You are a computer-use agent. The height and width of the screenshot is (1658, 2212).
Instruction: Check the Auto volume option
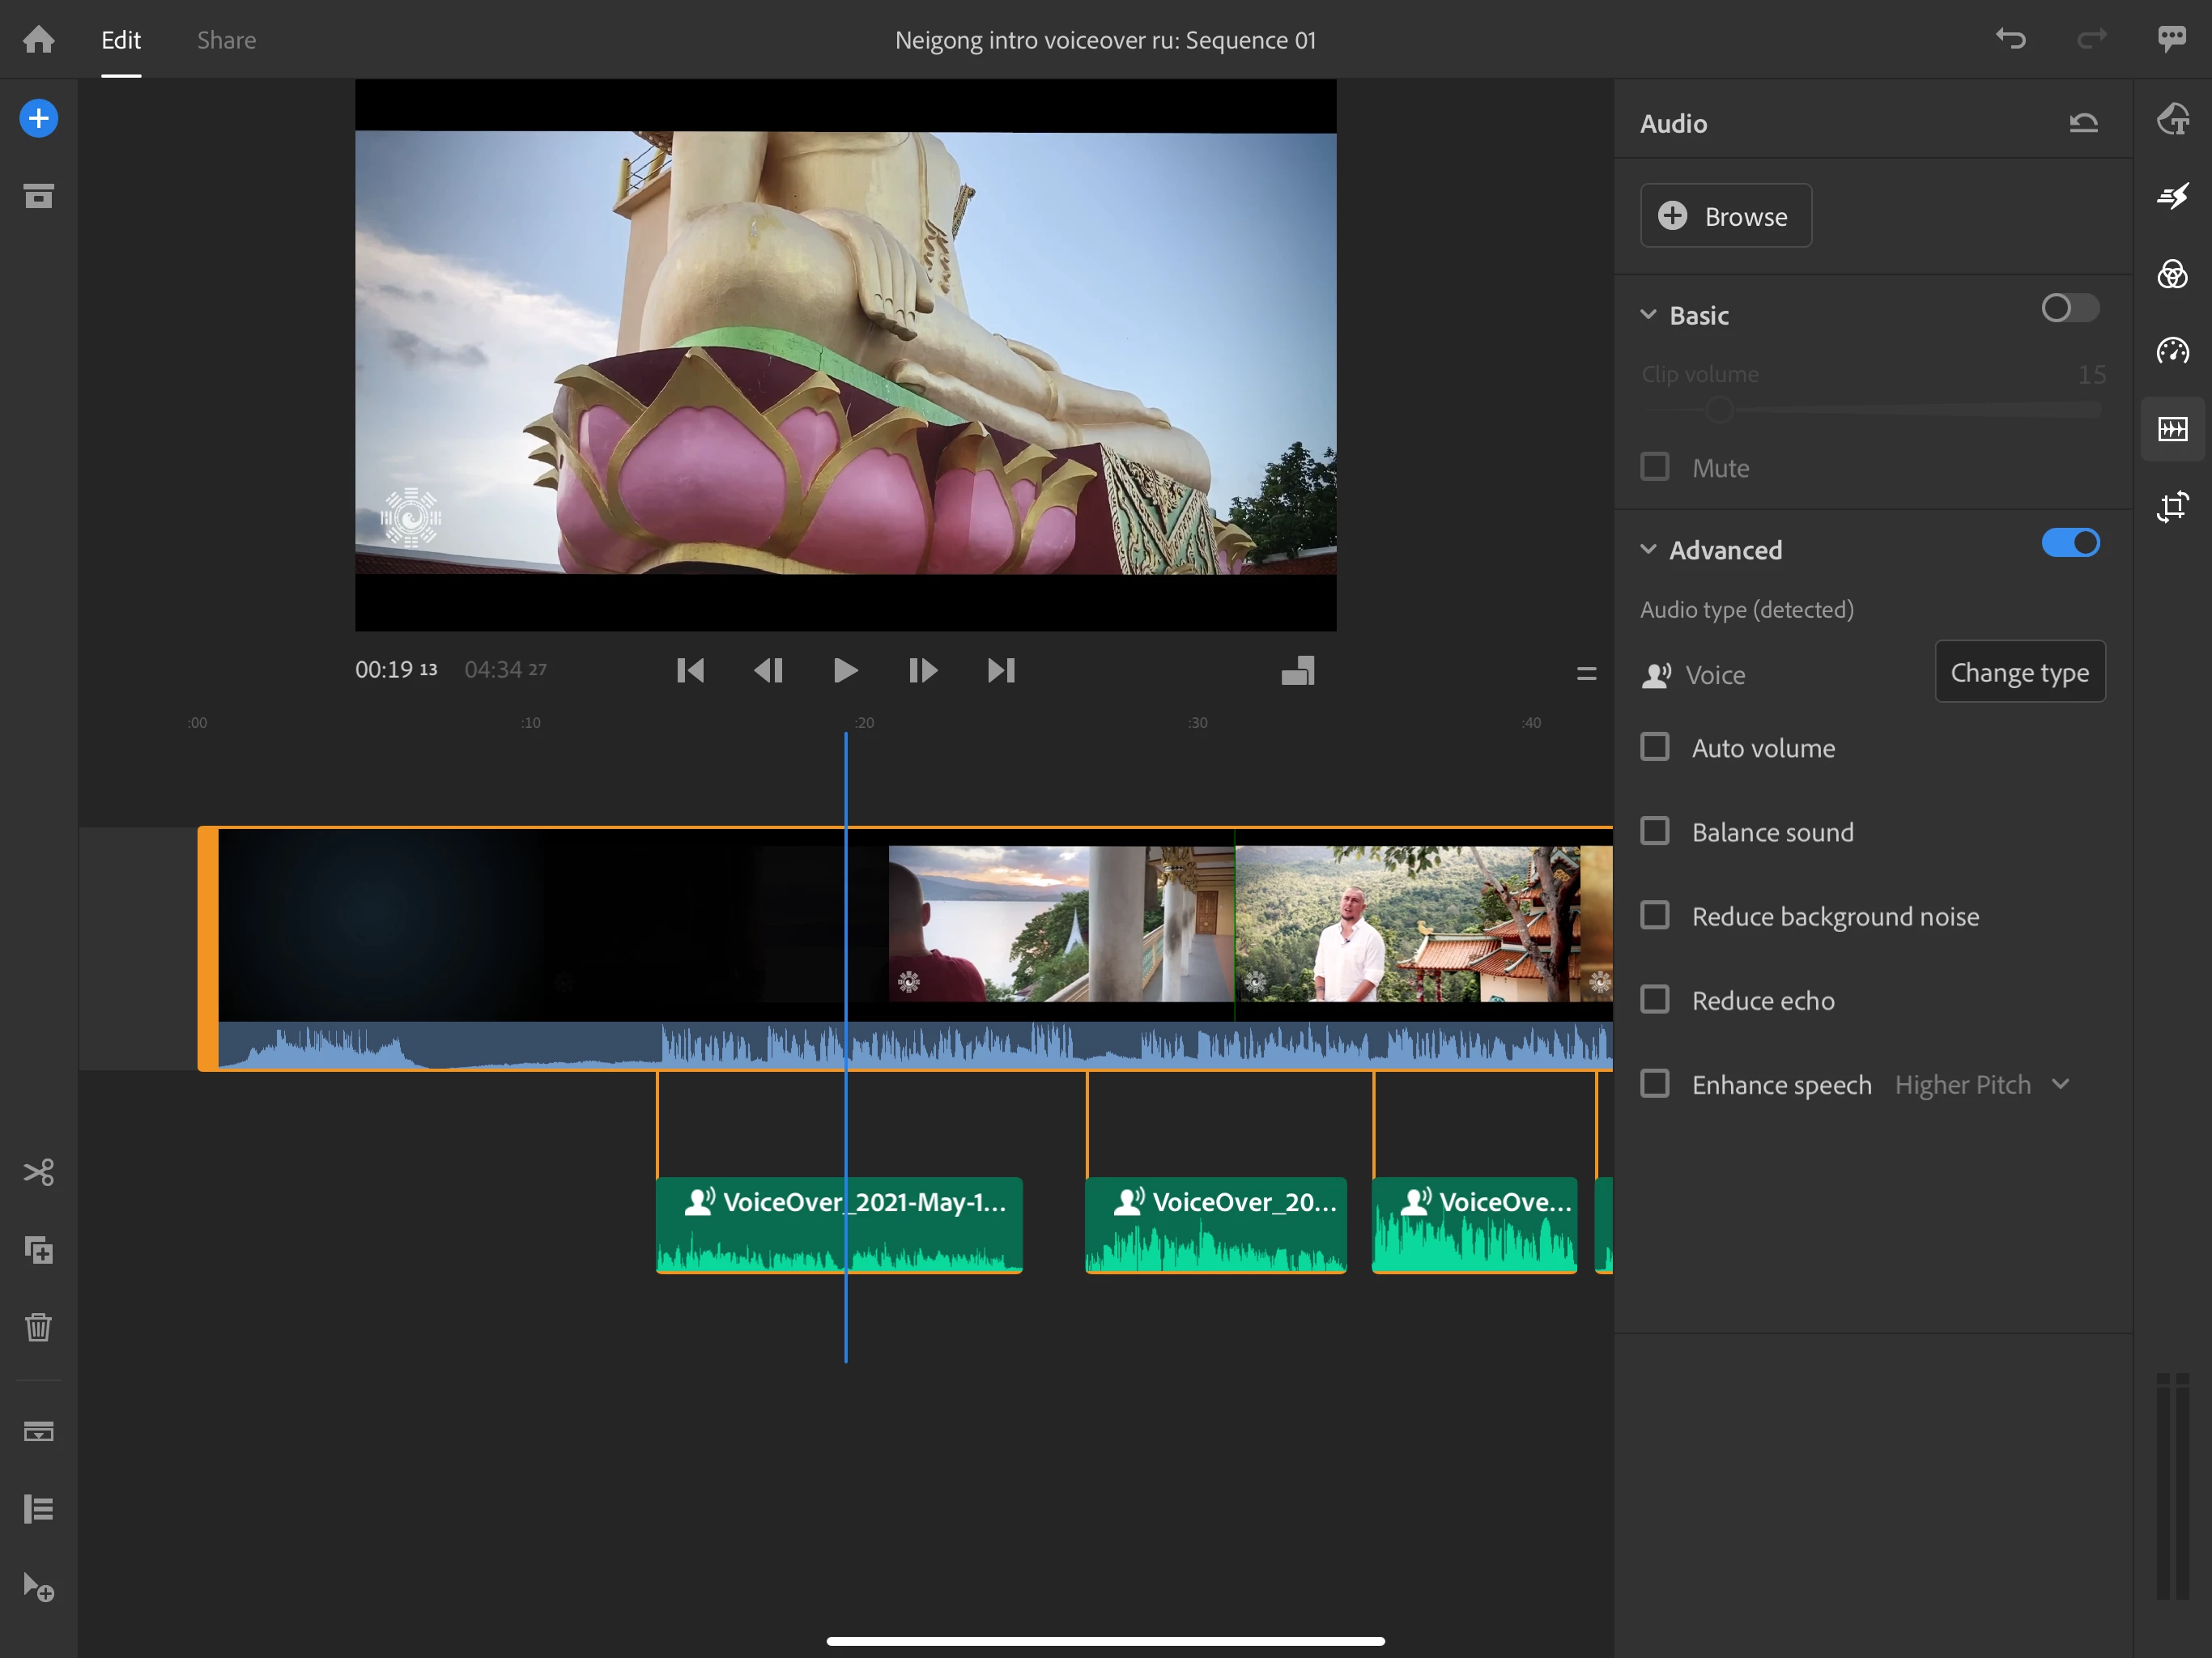coord(1655,747)
